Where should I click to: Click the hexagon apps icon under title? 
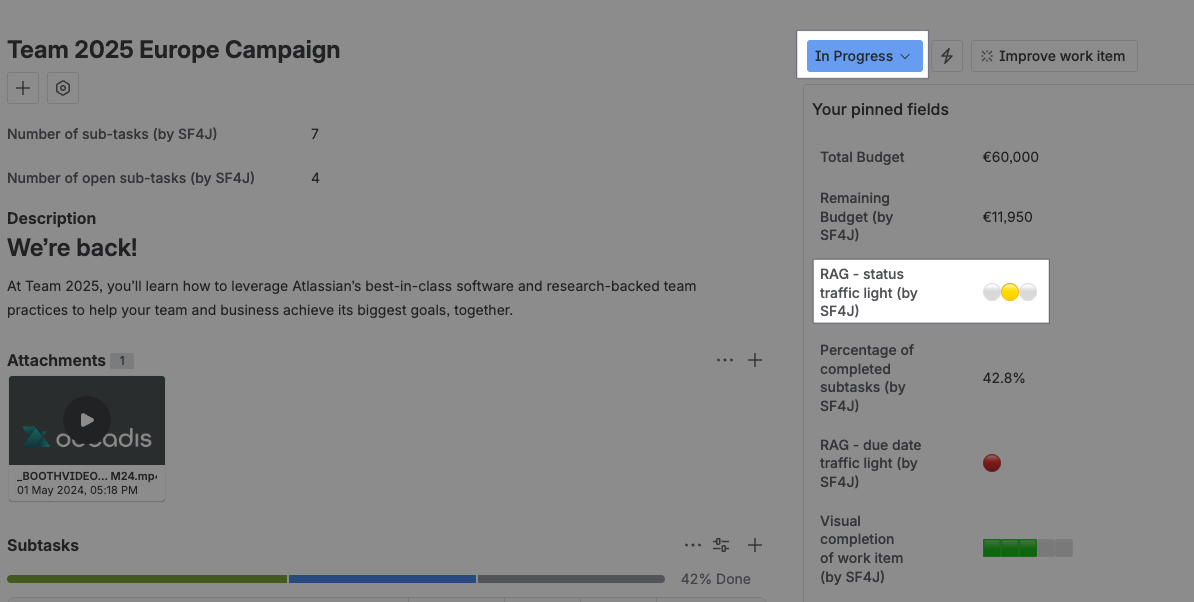click(63, 88)
